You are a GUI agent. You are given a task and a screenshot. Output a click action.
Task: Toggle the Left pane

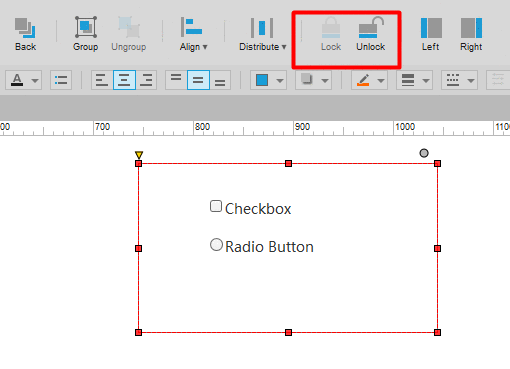point(431,34)
